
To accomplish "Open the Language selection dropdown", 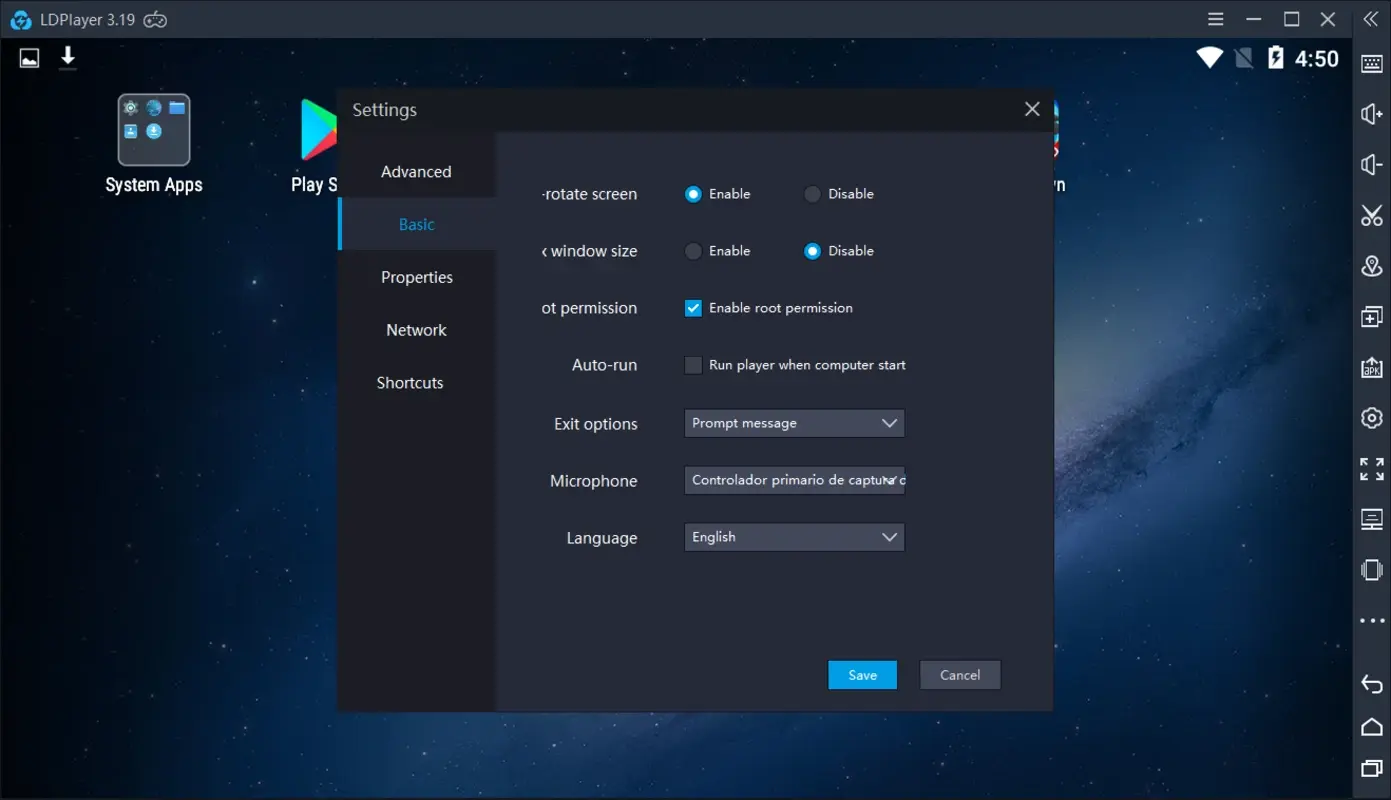I will (x=793, y=537).
